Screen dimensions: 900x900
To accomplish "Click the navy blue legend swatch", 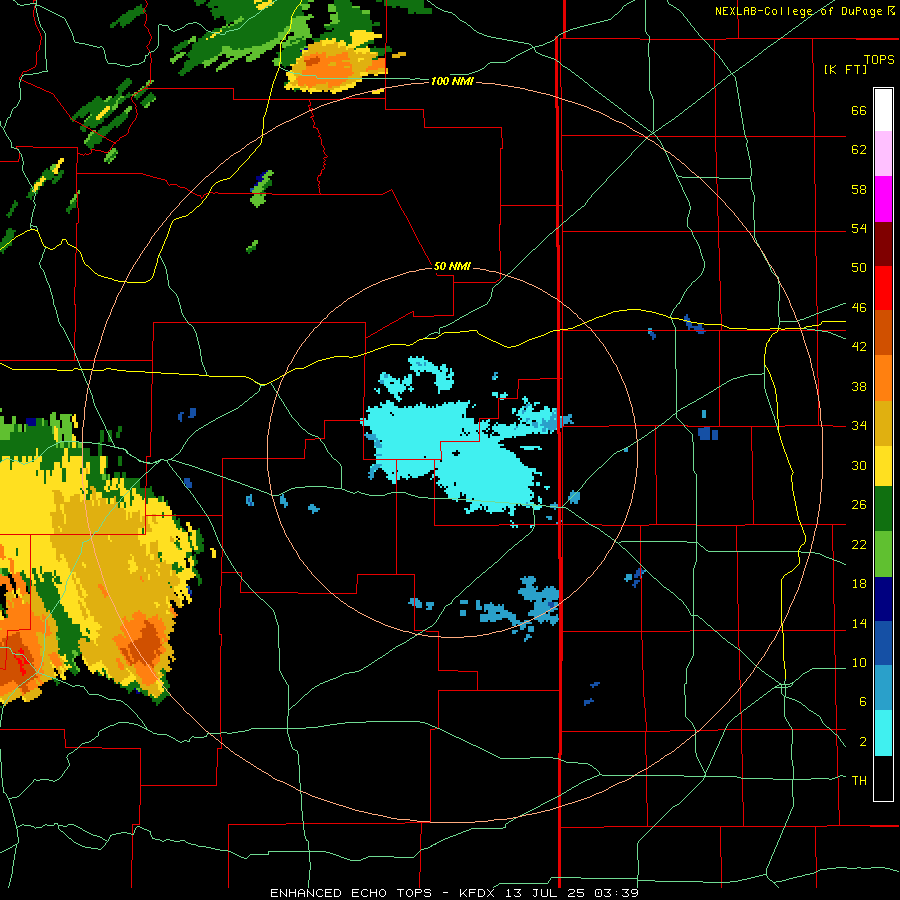I will pyautogui.click(x=883, y=599).
